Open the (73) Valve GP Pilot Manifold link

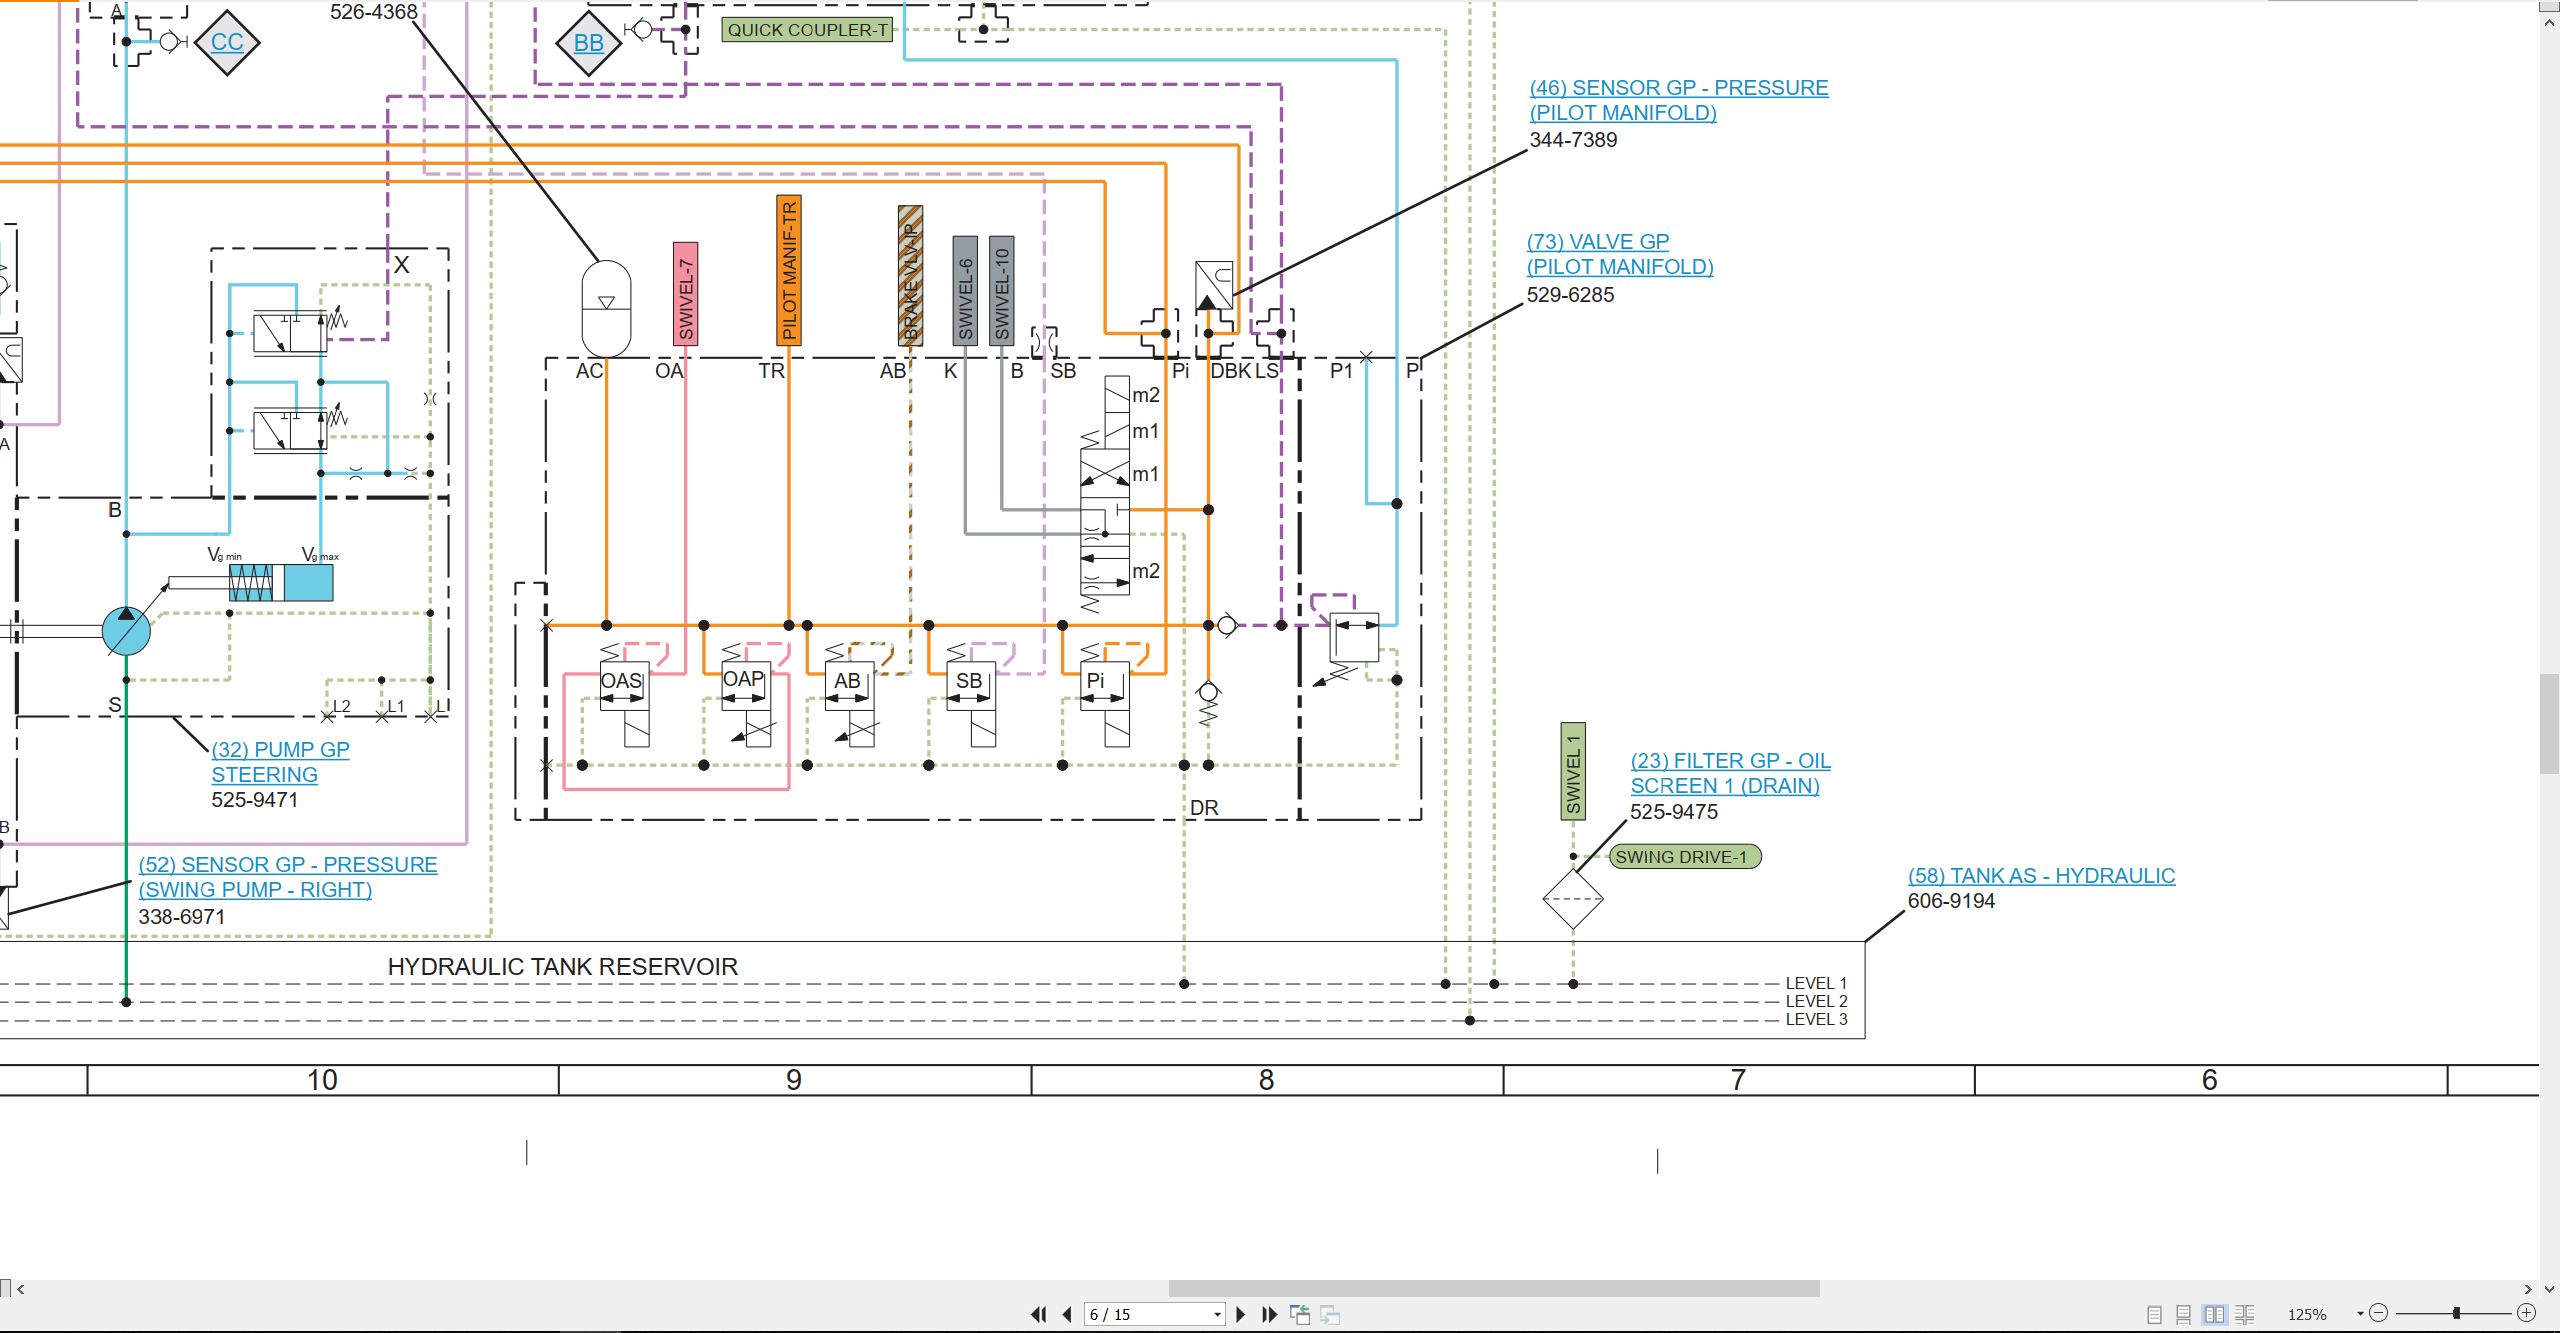coord(1620,254)
